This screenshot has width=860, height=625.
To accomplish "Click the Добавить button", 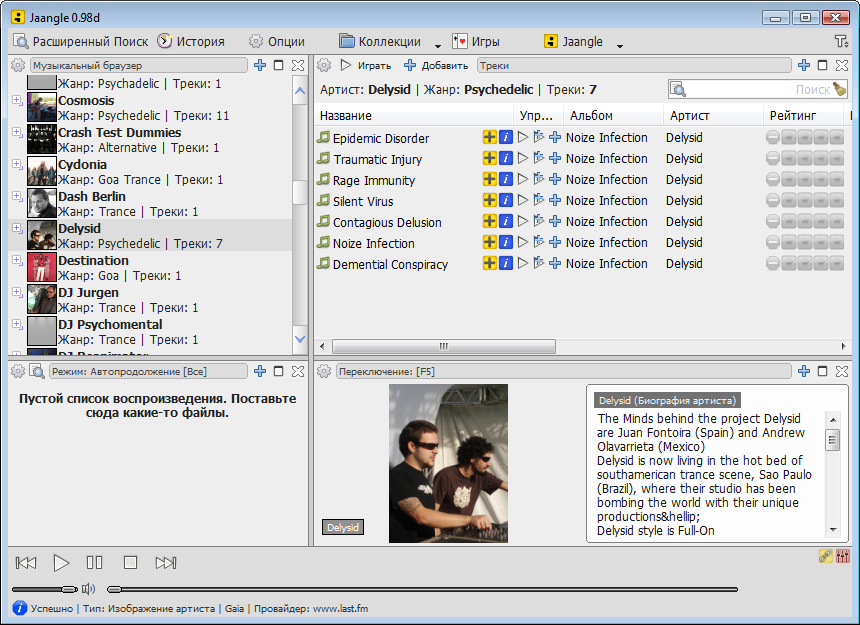I will pos(436,65).
